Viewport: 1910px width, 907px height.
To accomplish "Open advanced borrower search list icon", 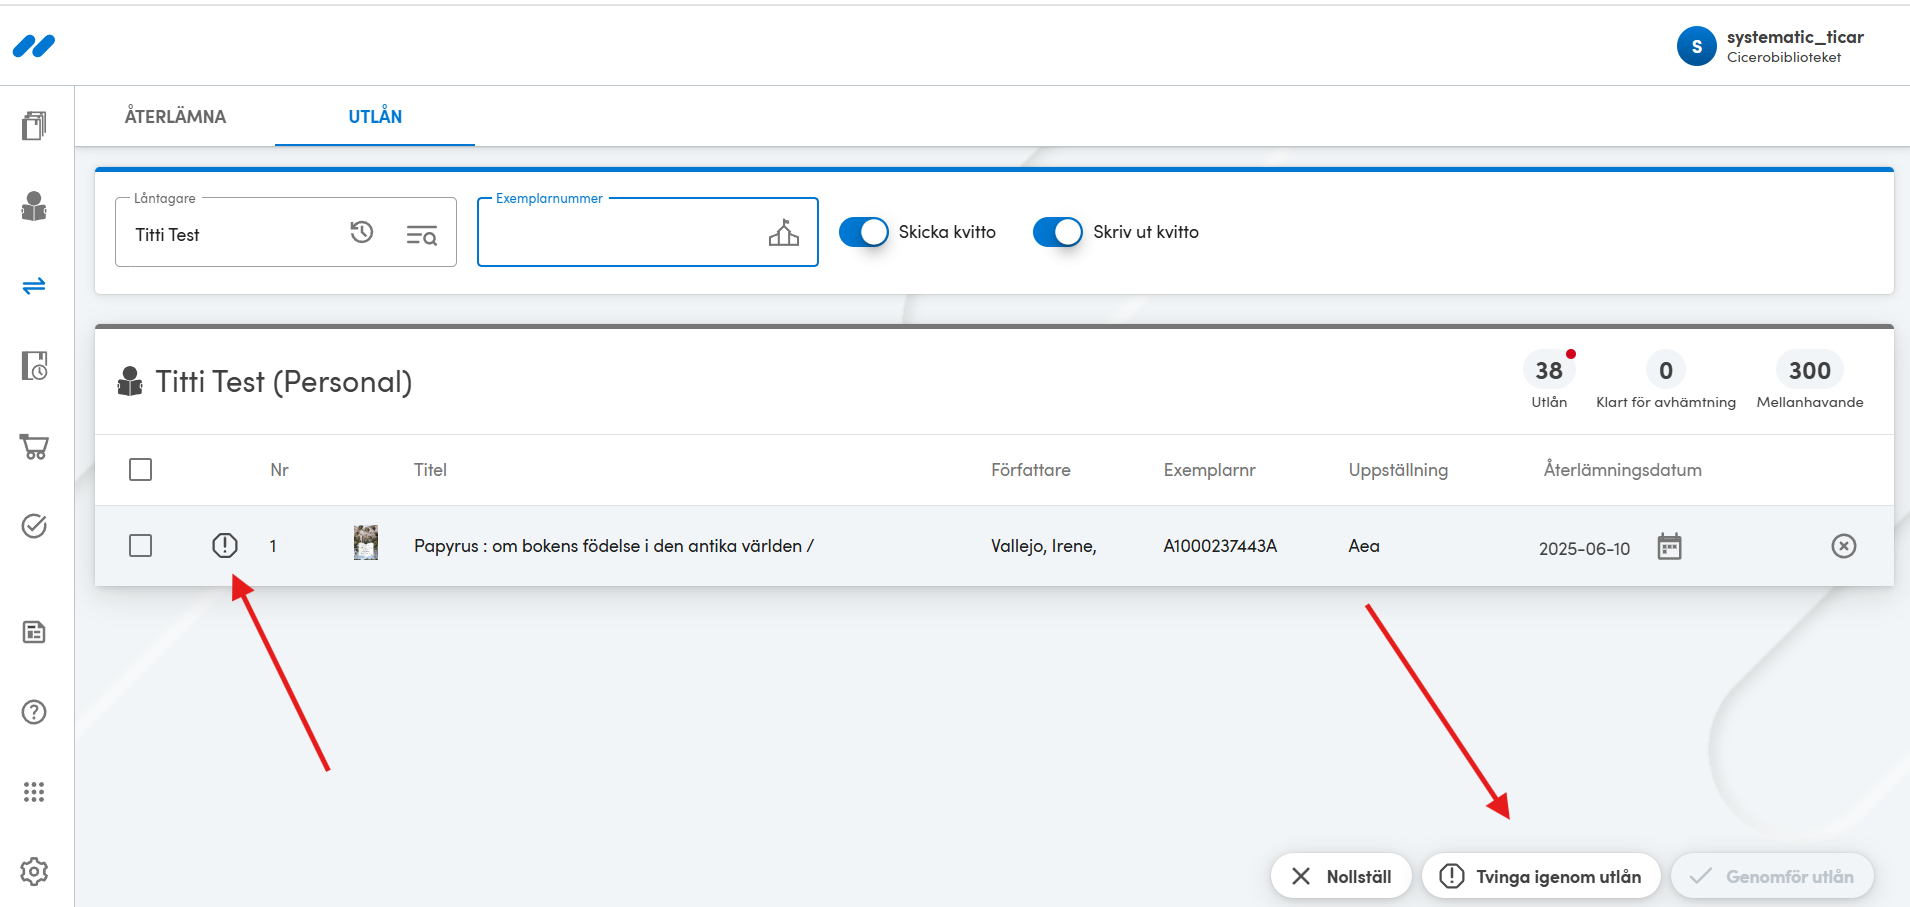I will (x=421, y=235).
